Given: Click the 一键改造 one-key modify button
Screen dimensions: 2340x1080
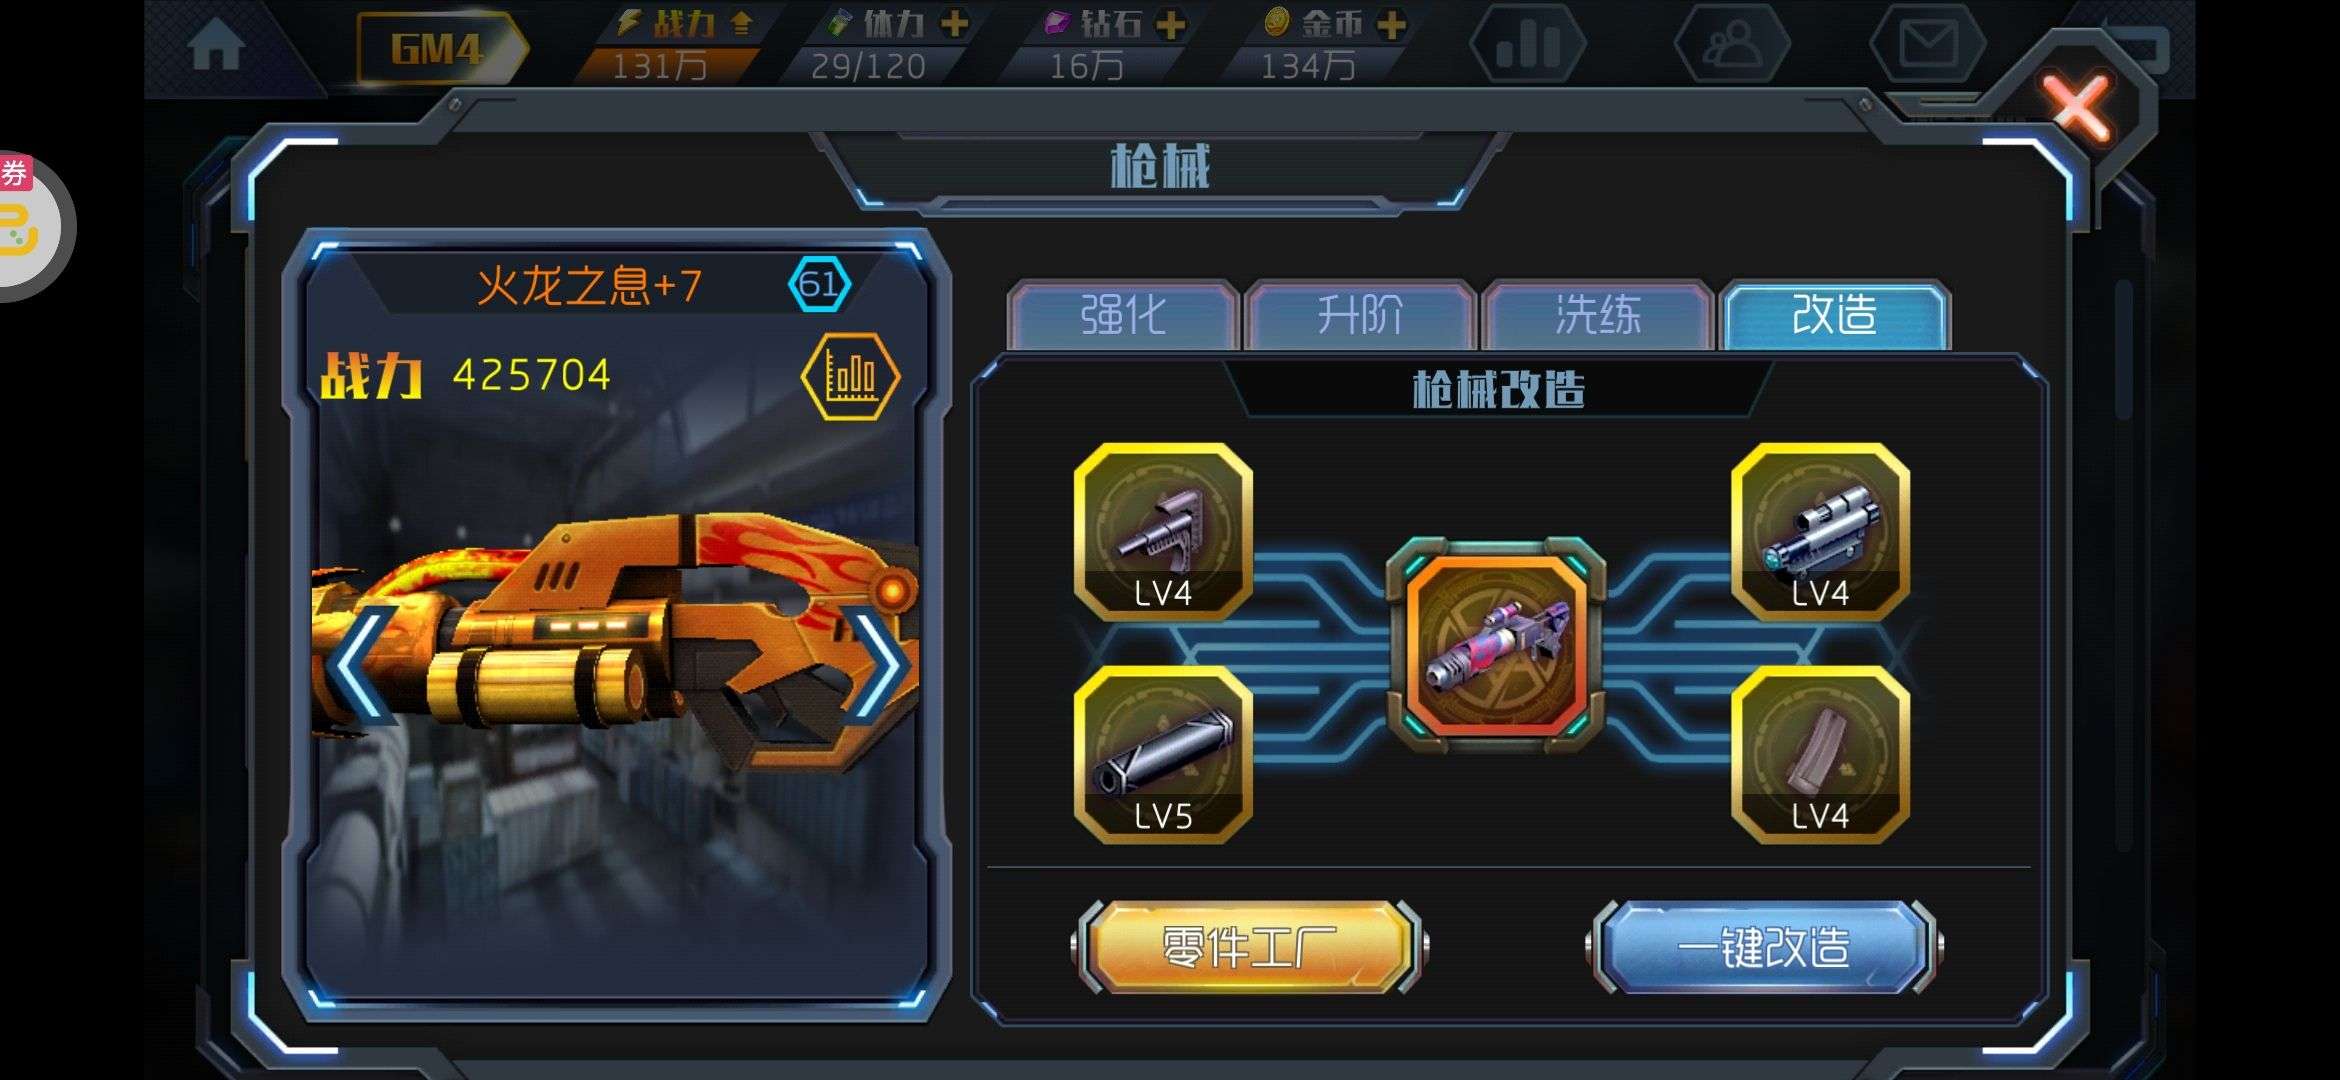Looking at the screenshot, I should pyautogui.click(x=1763, y=947).
